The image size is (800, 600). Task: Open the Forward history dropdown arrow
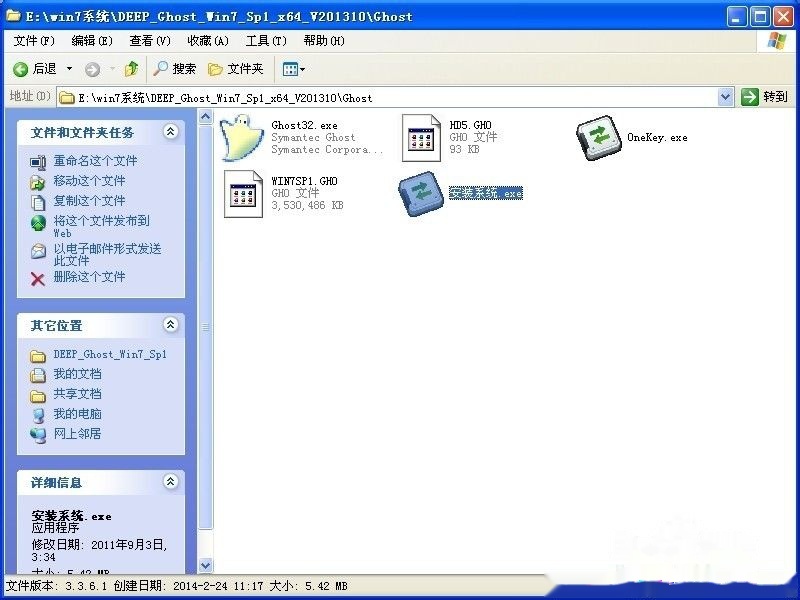coord(112,69)
